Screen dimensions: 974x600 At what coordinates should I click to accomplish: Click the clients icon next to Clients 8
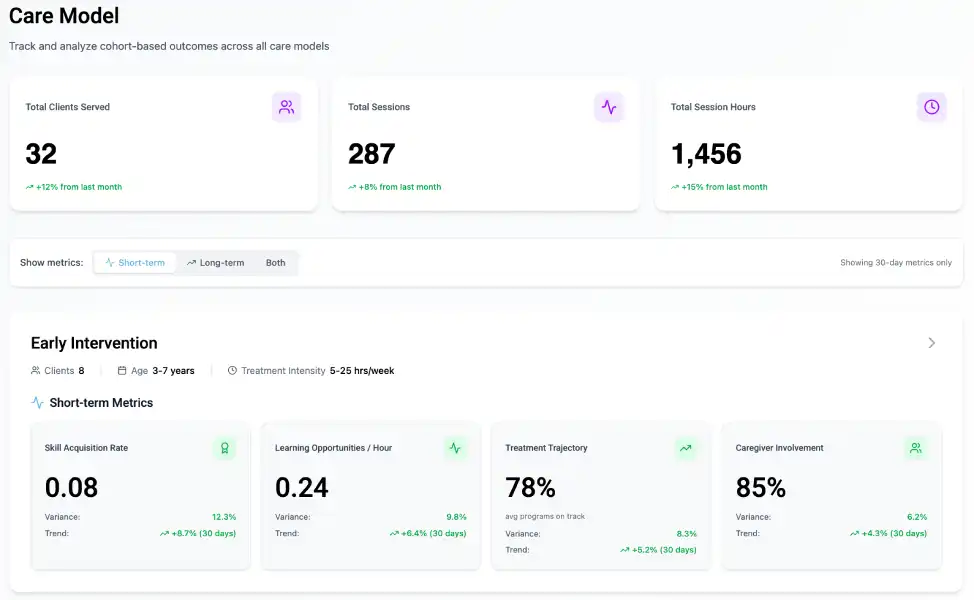pos(35,370)
